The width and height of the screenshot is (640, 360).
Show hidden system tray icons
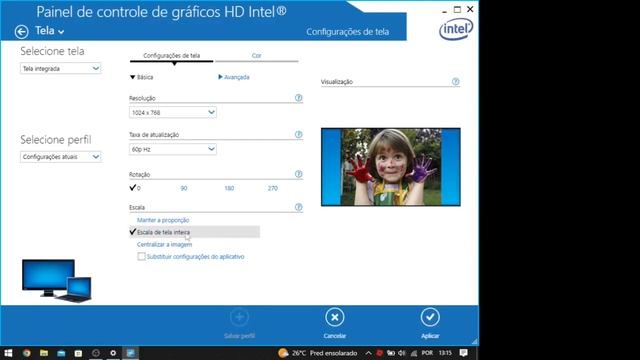[368, 353]
